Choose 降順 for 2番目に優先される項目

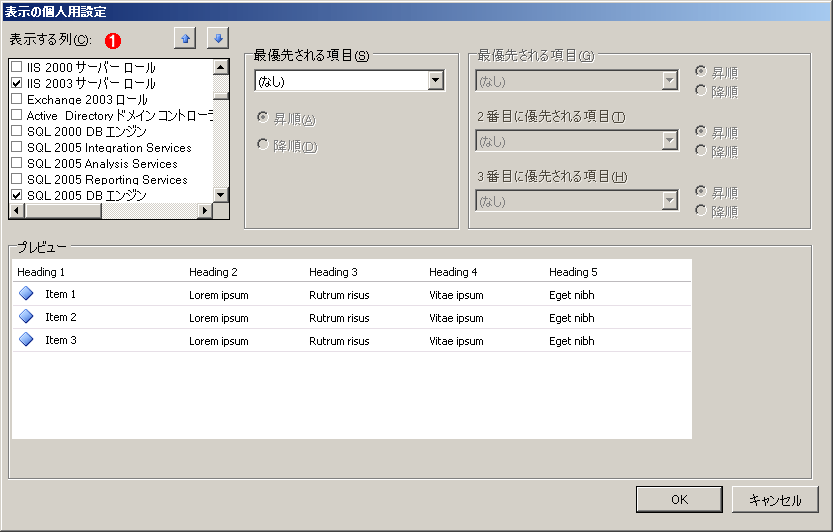point(701,151)
